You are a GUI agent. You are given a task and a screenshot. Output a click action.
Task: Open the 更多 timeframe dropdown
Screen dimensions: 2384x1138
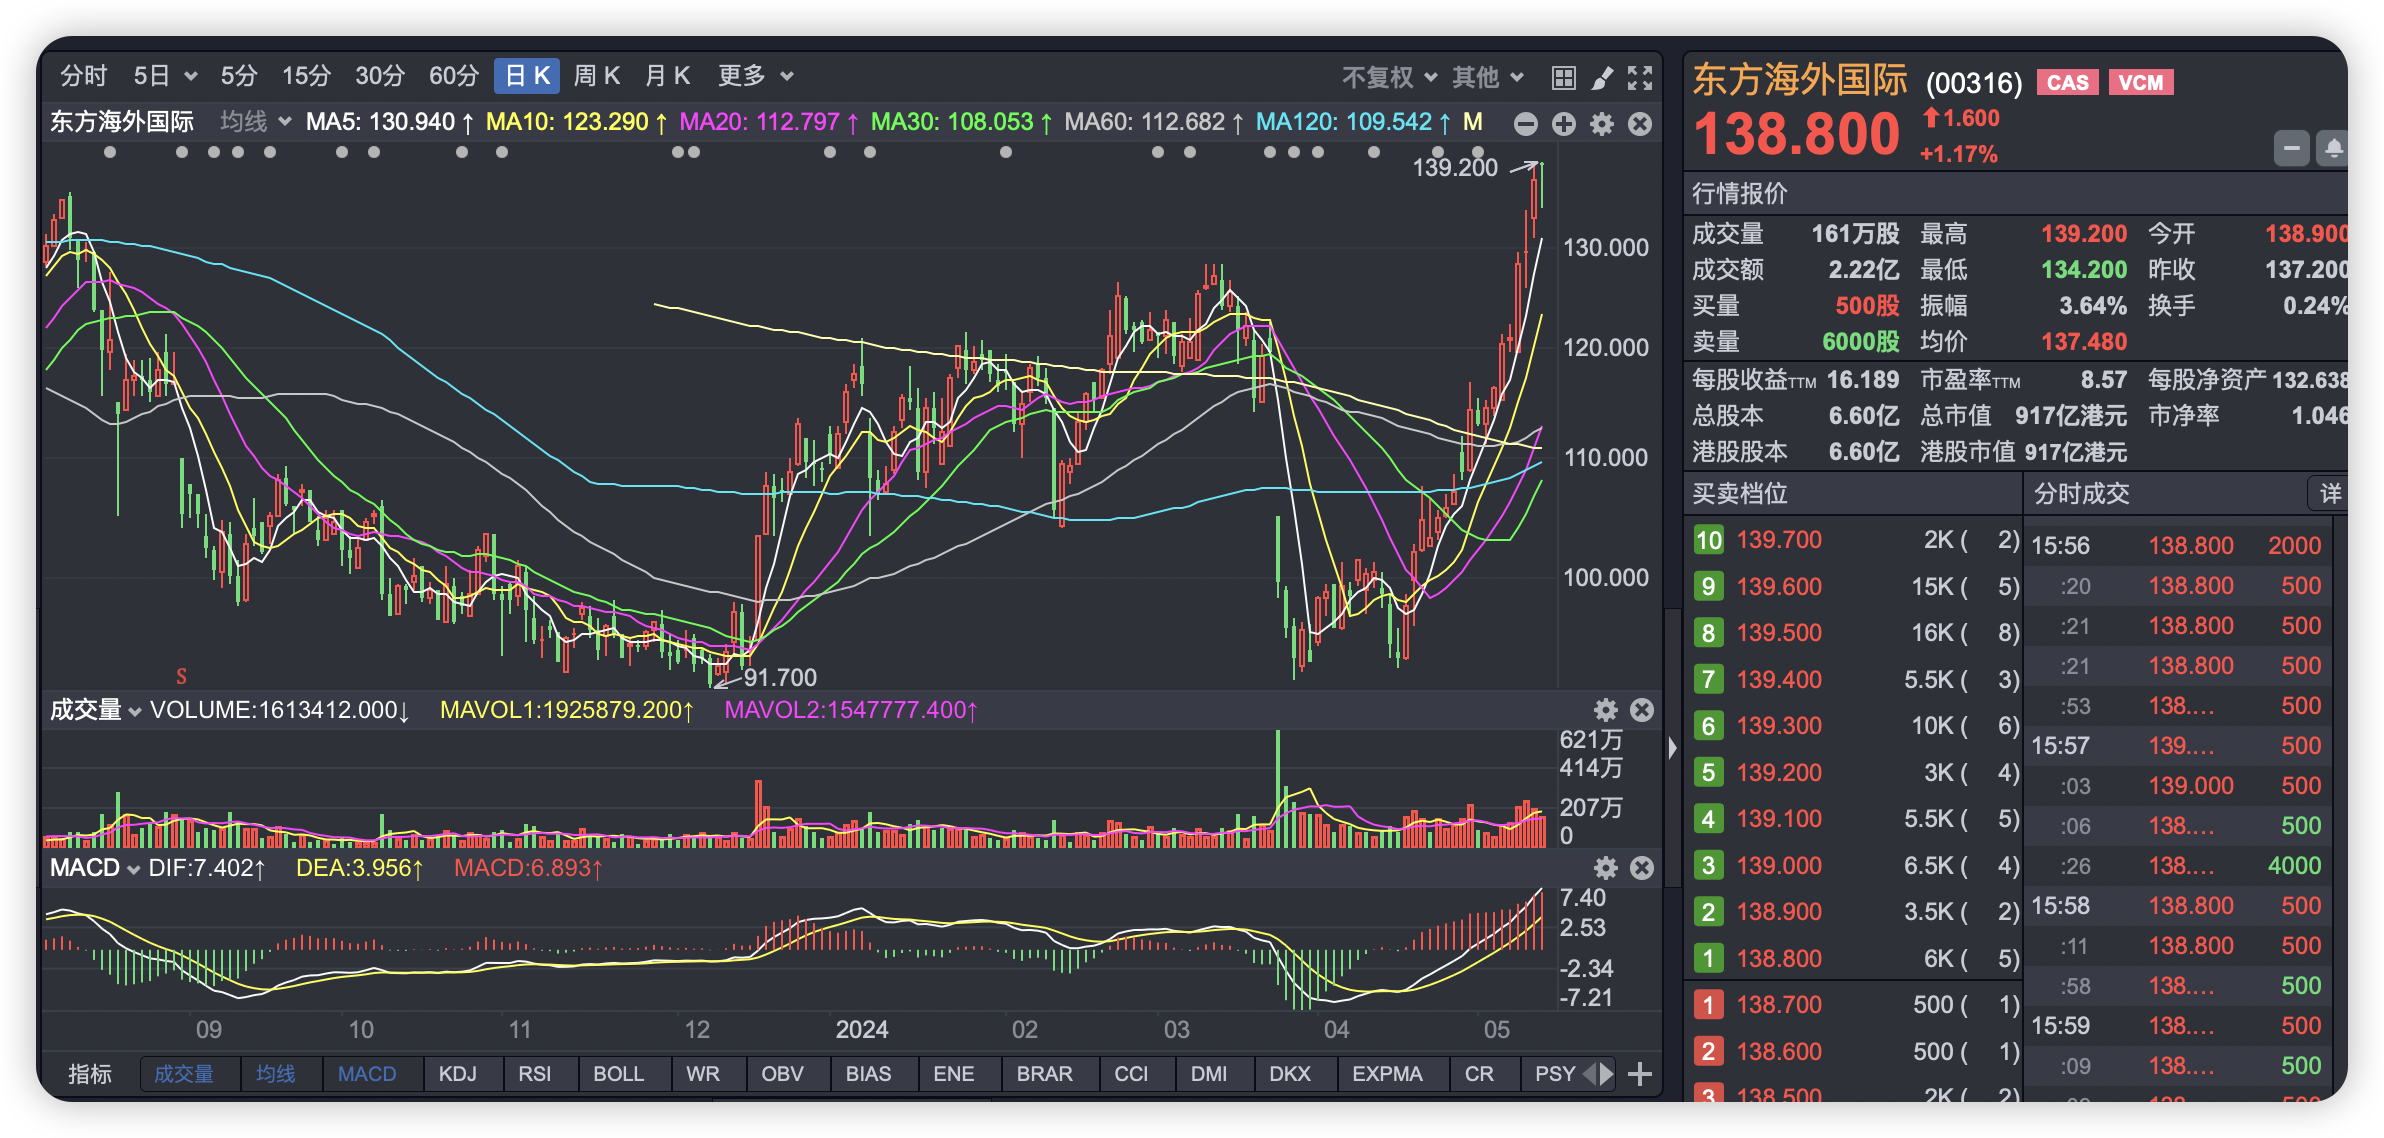(x=755, y=76)
